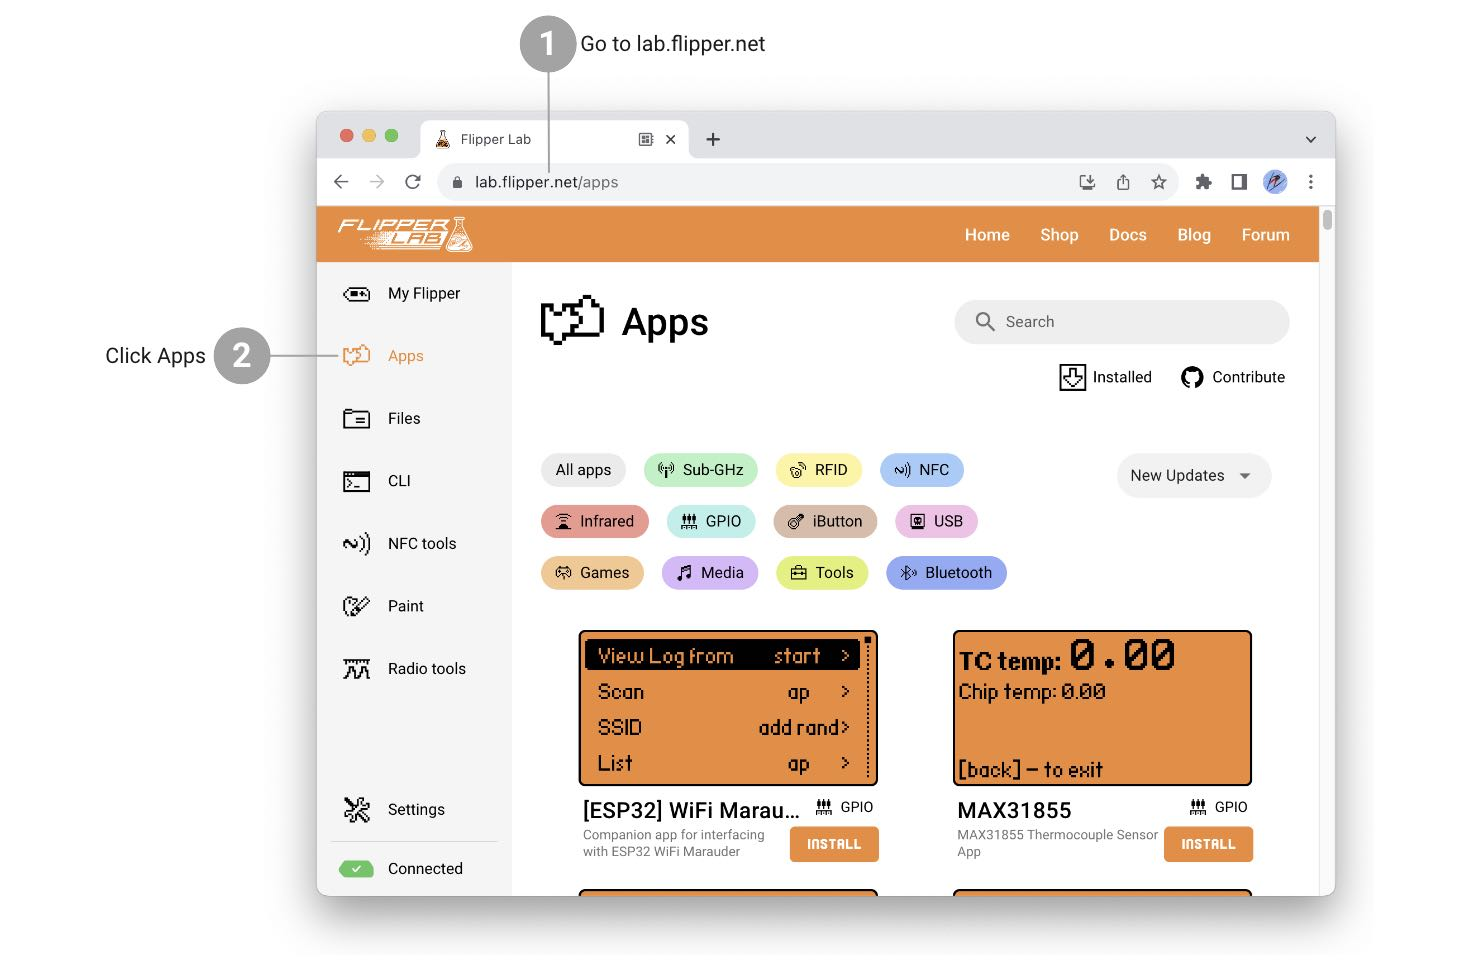Expand the New Updates sort dropdown
This screenshot has width=1458, height=978.
coord(1192,476)
